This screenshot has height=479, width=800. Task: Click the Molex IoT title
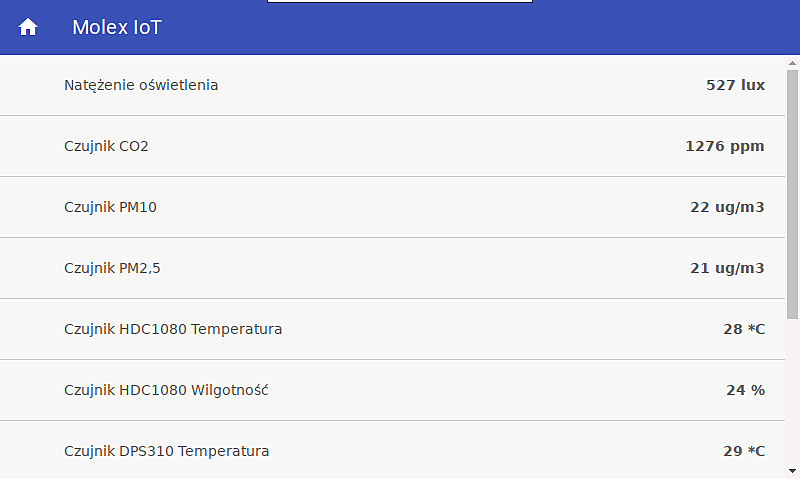116,27
